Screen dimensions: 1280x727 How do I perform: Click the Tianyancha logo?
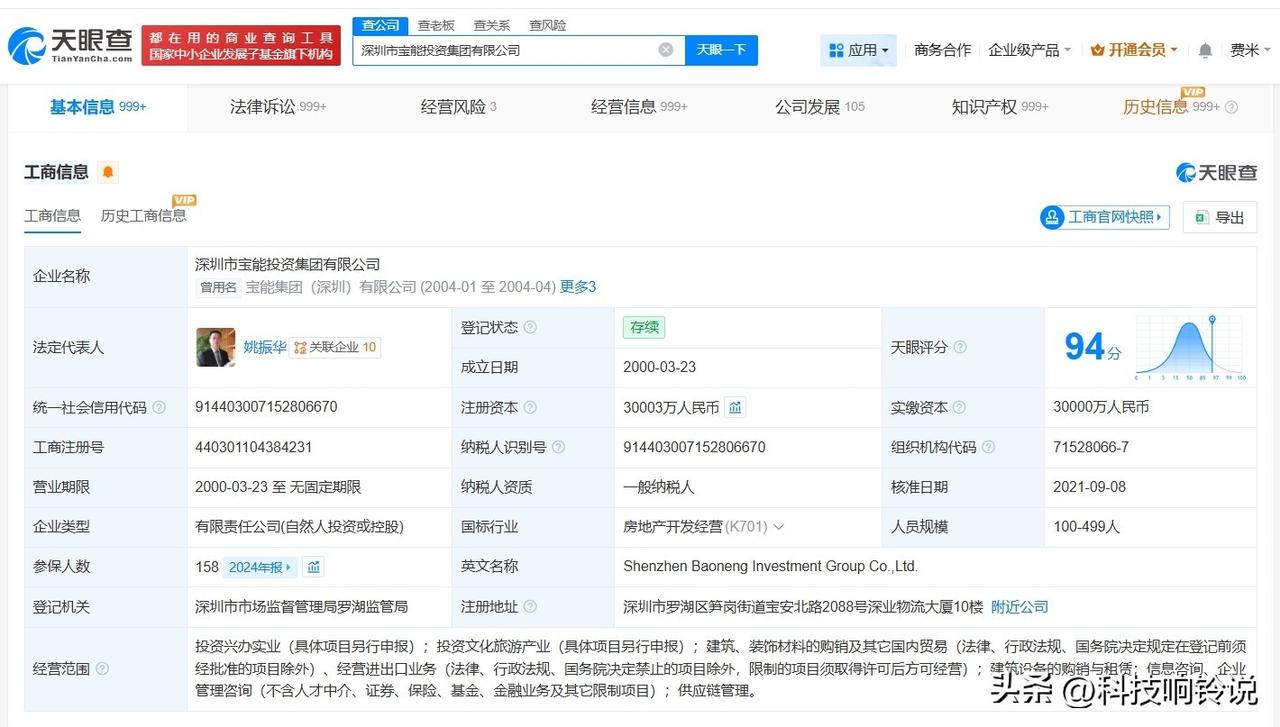[x=70, y=45]
